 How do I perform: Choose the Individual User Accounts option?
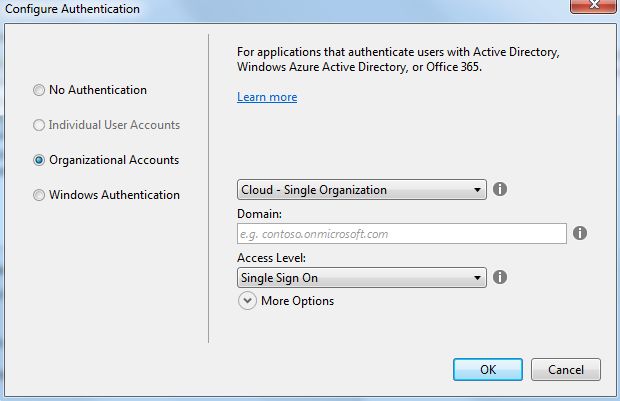(40, 125)
